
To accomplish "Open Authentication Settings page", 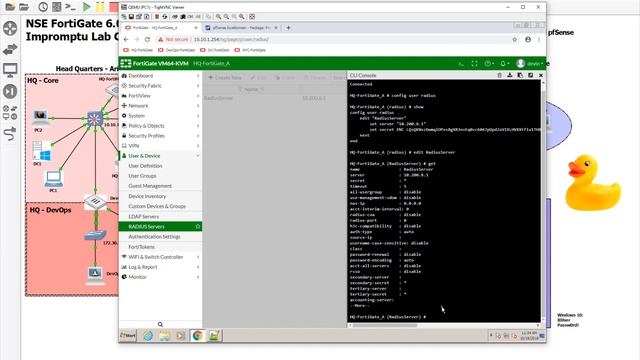I will 154,237.
